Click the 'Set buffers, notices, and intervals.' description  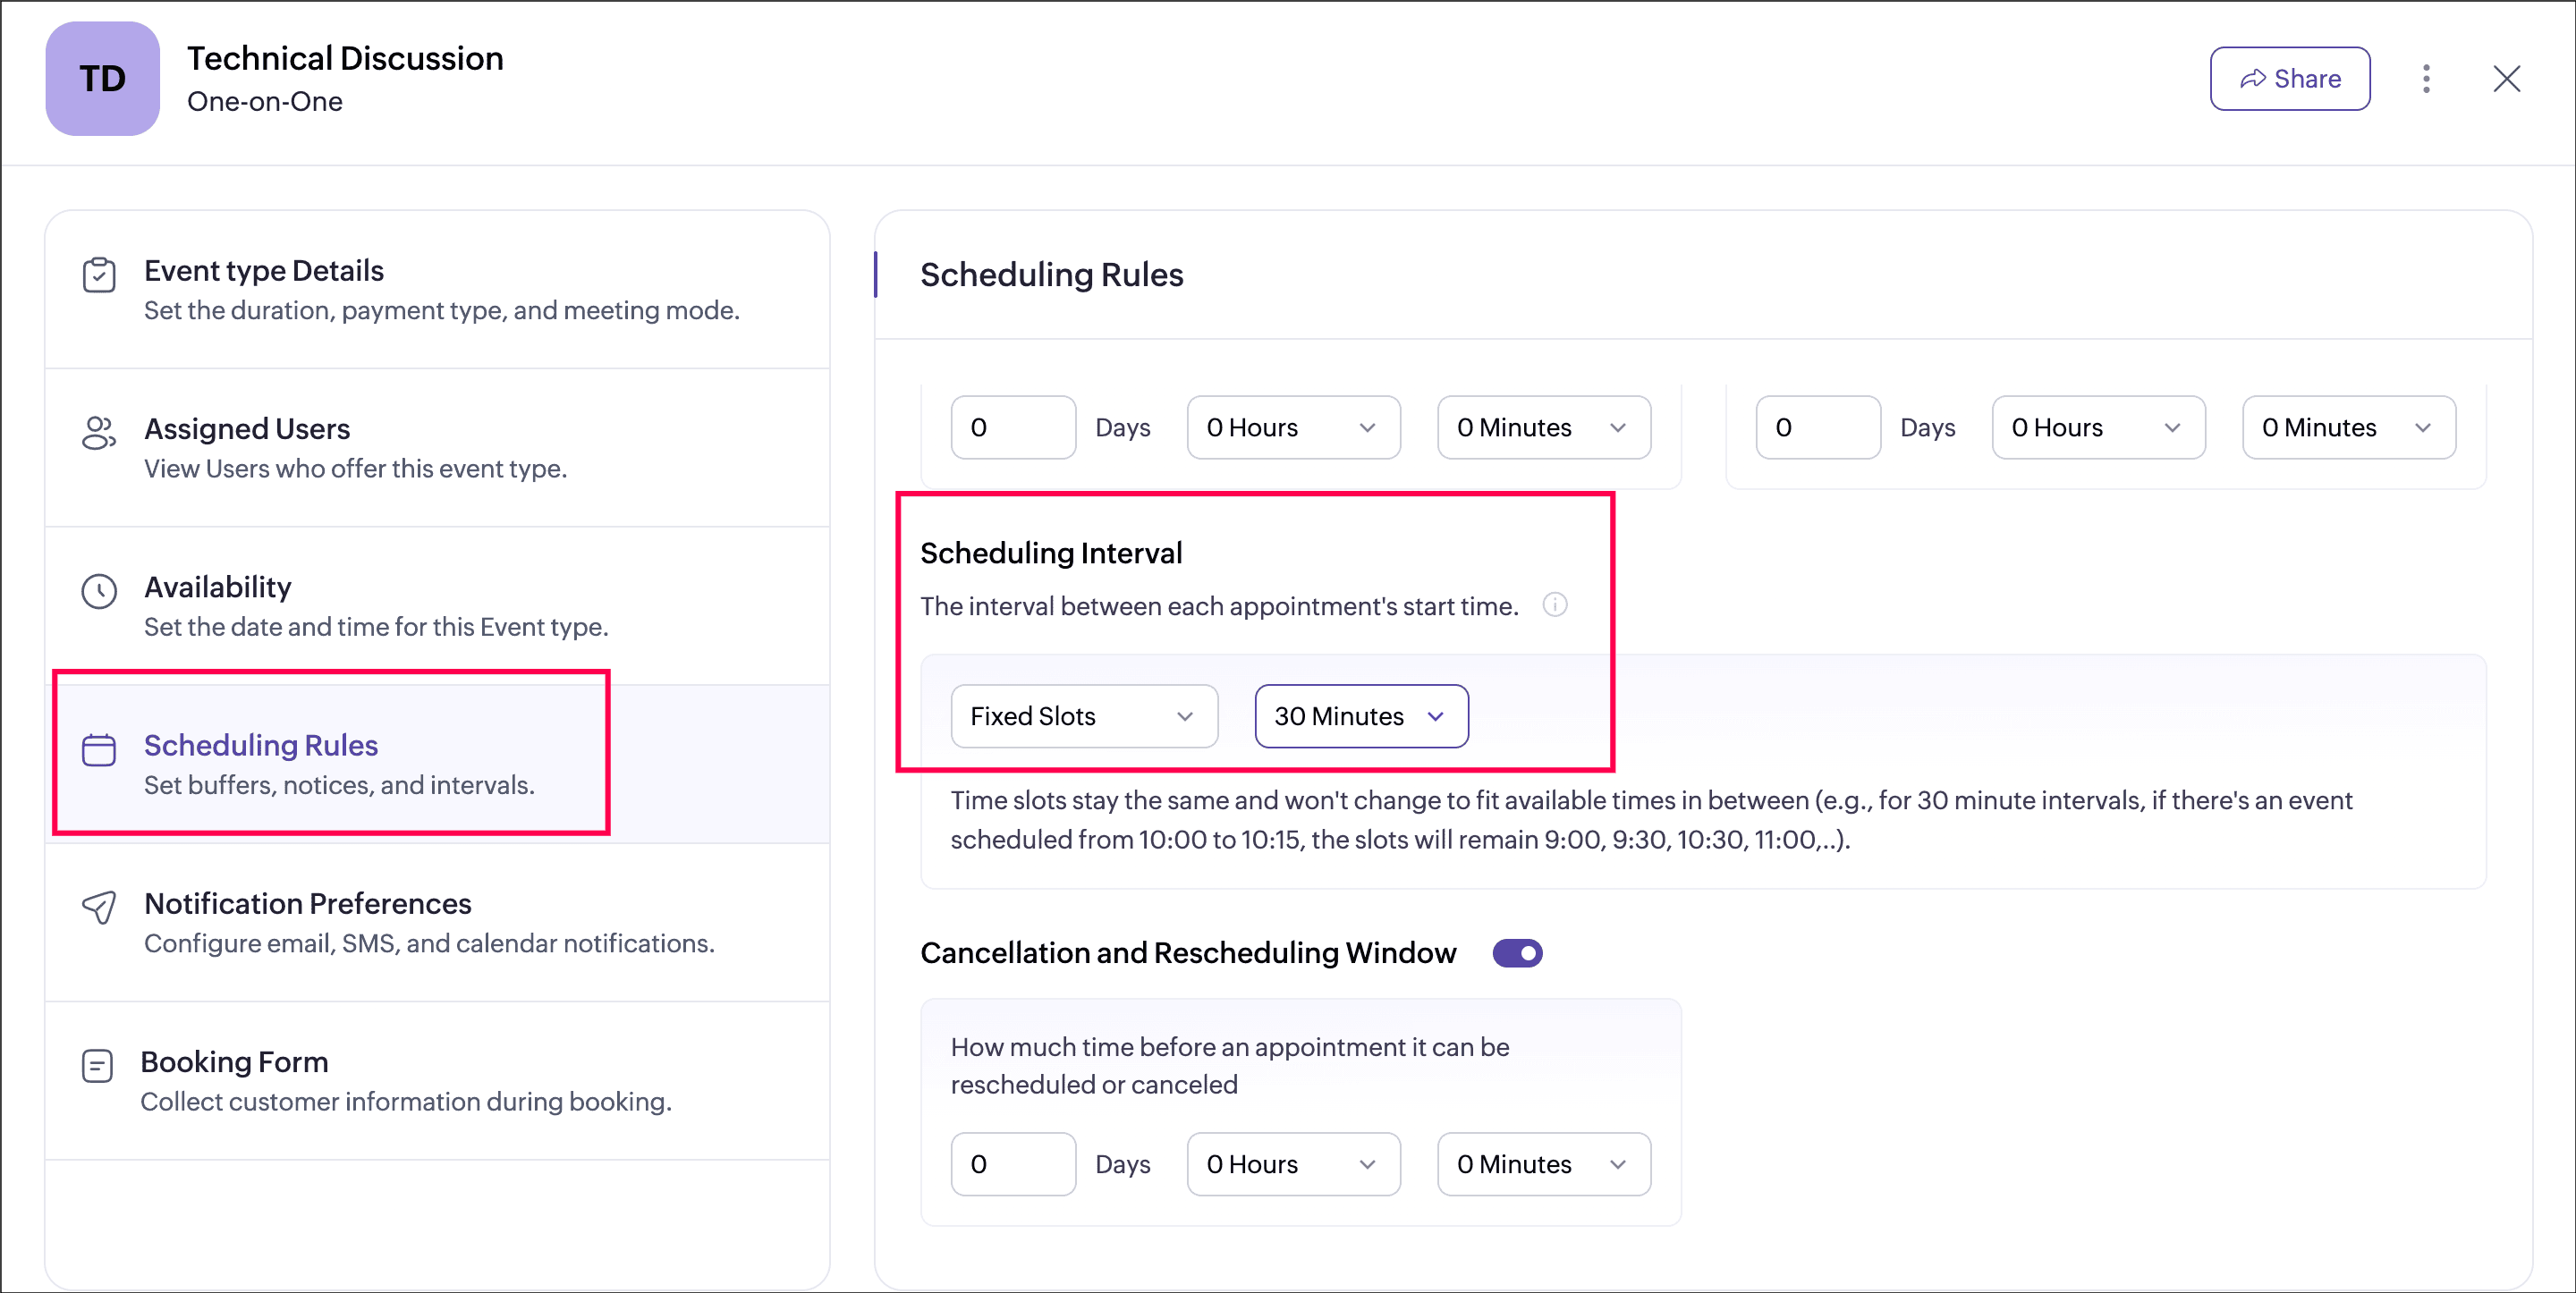click(339, 785)
